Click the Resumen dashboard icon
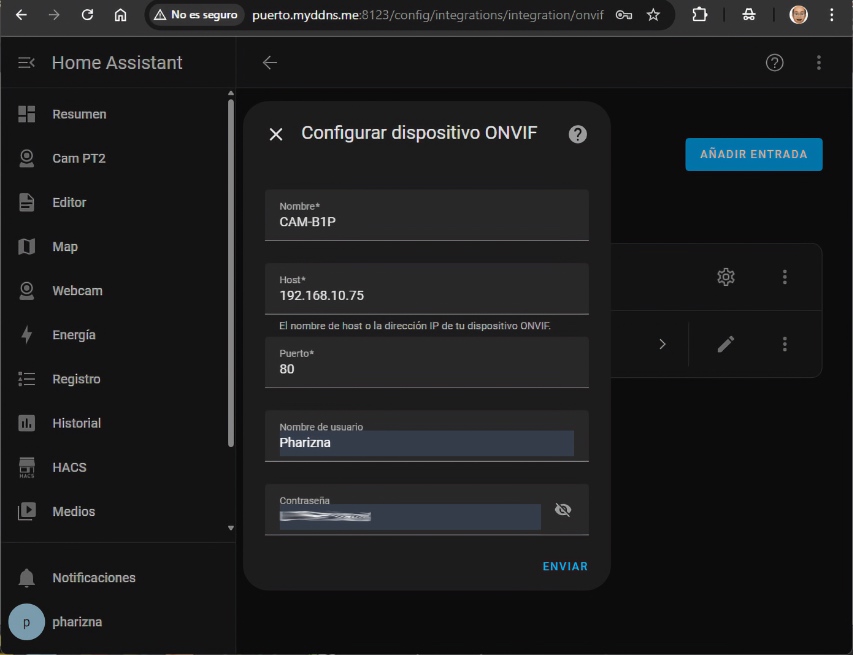853x655 pixels. coord(26,114)
